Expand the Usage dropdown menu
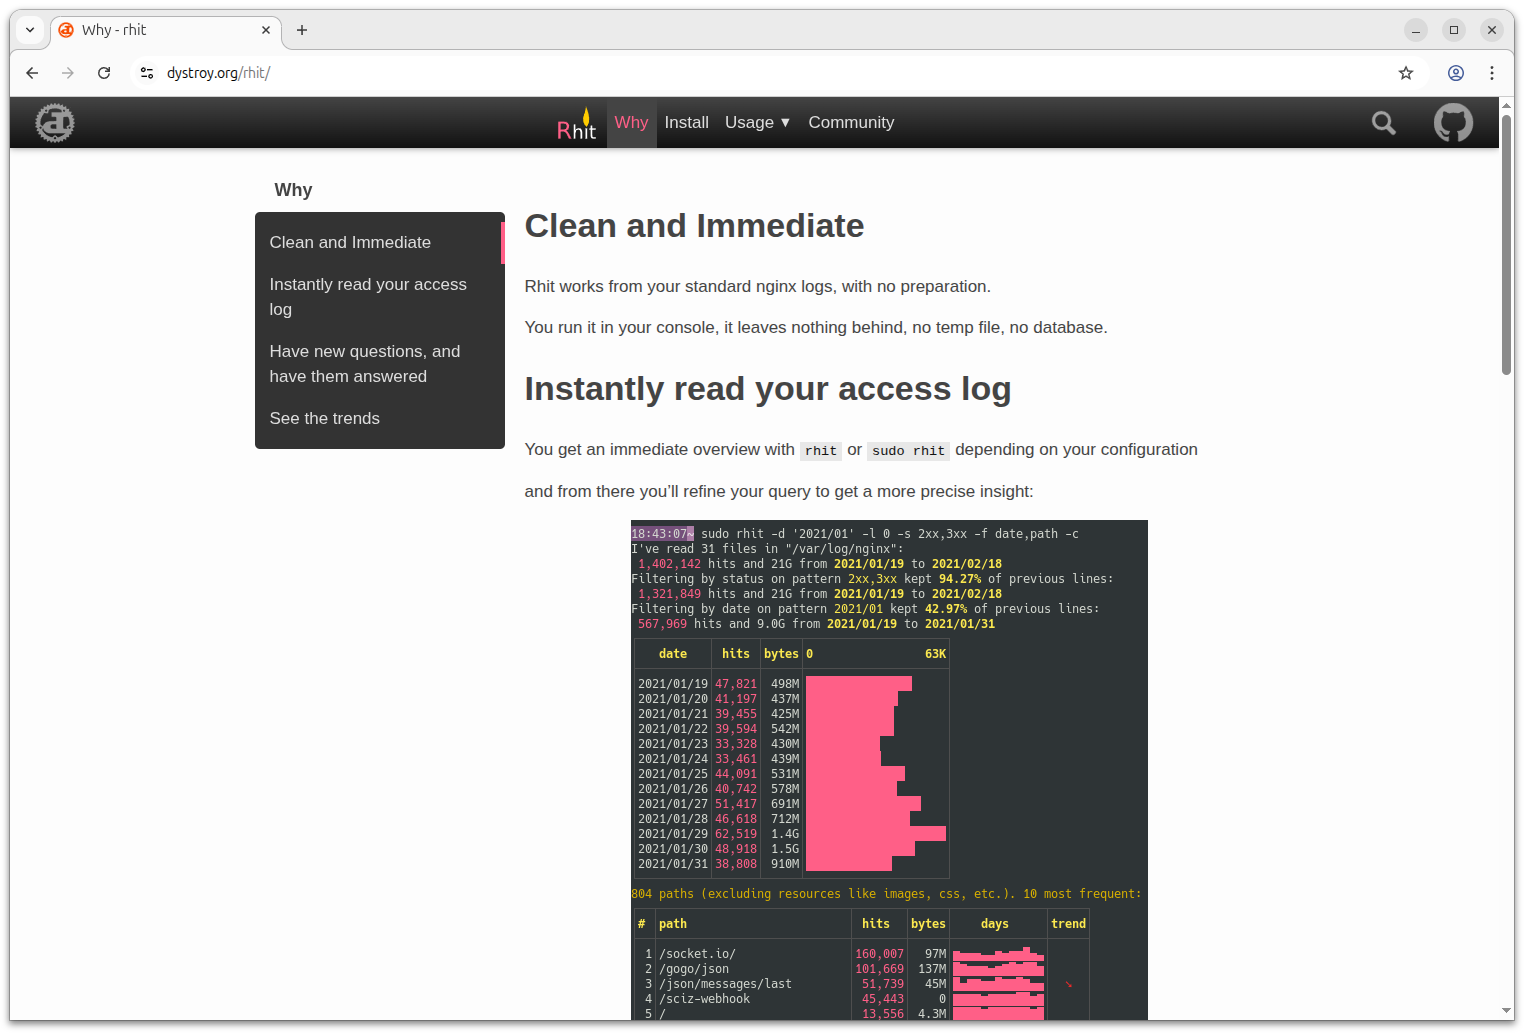The height and width of the screenshot is (1033, 1524). 757,123
